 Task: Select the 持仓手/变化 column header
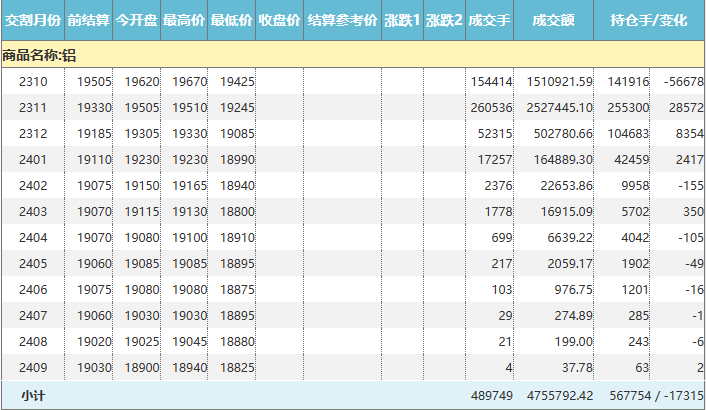[648, 20]
